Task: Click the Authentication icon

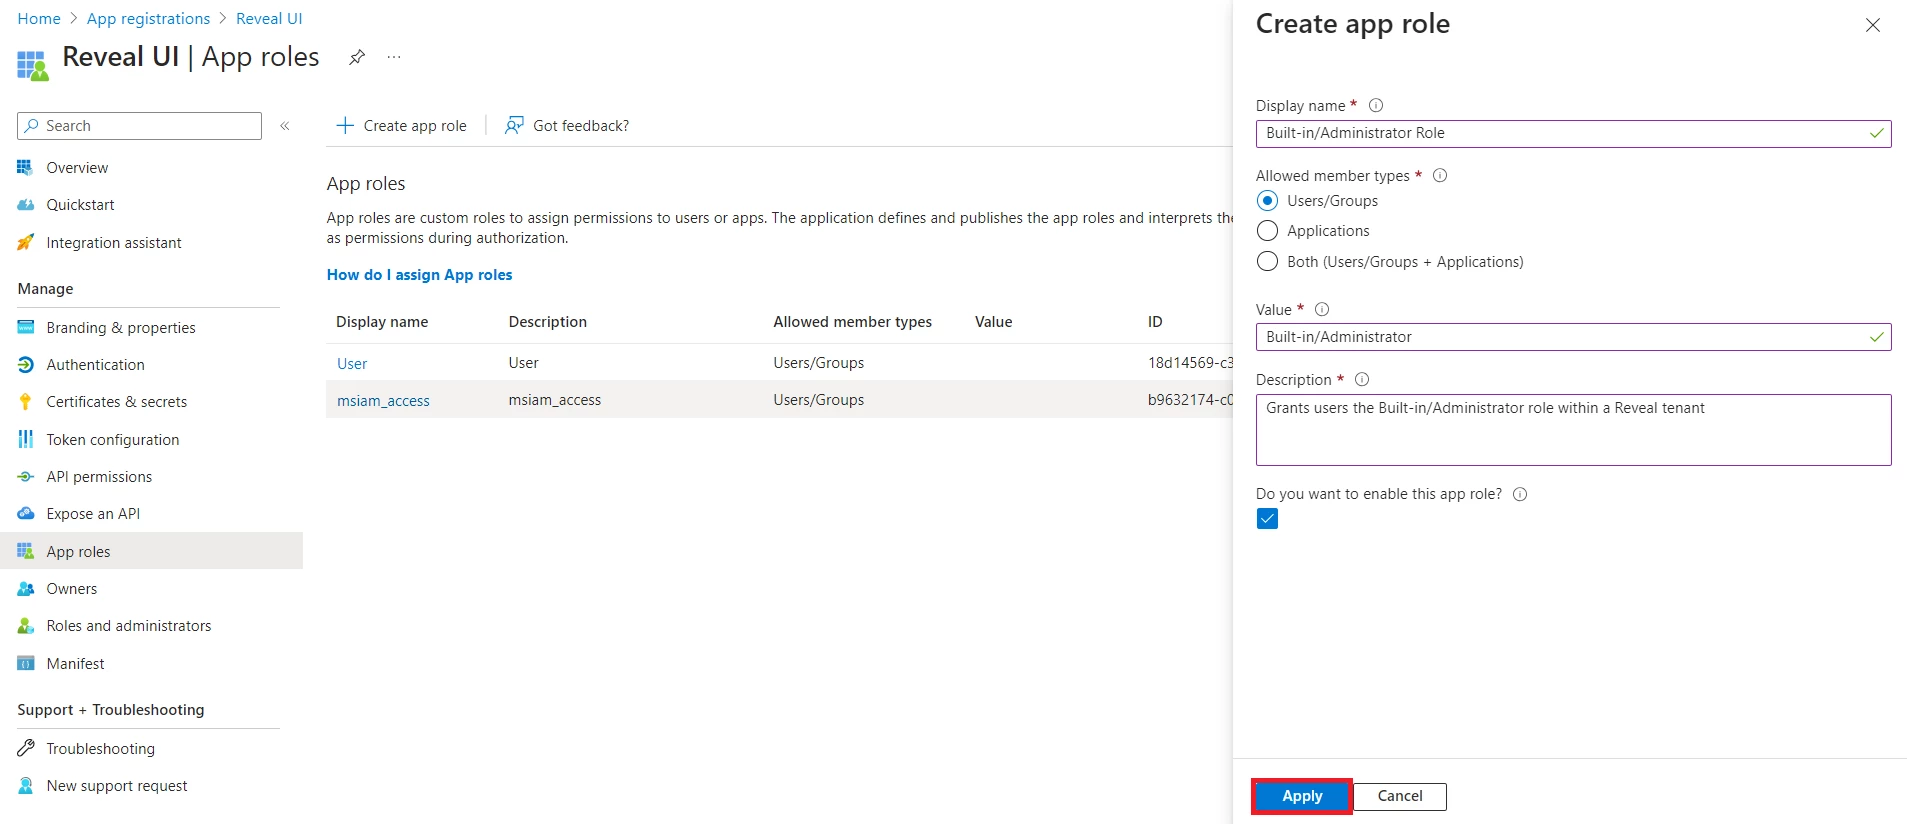Action: click(x=26, y=365)
